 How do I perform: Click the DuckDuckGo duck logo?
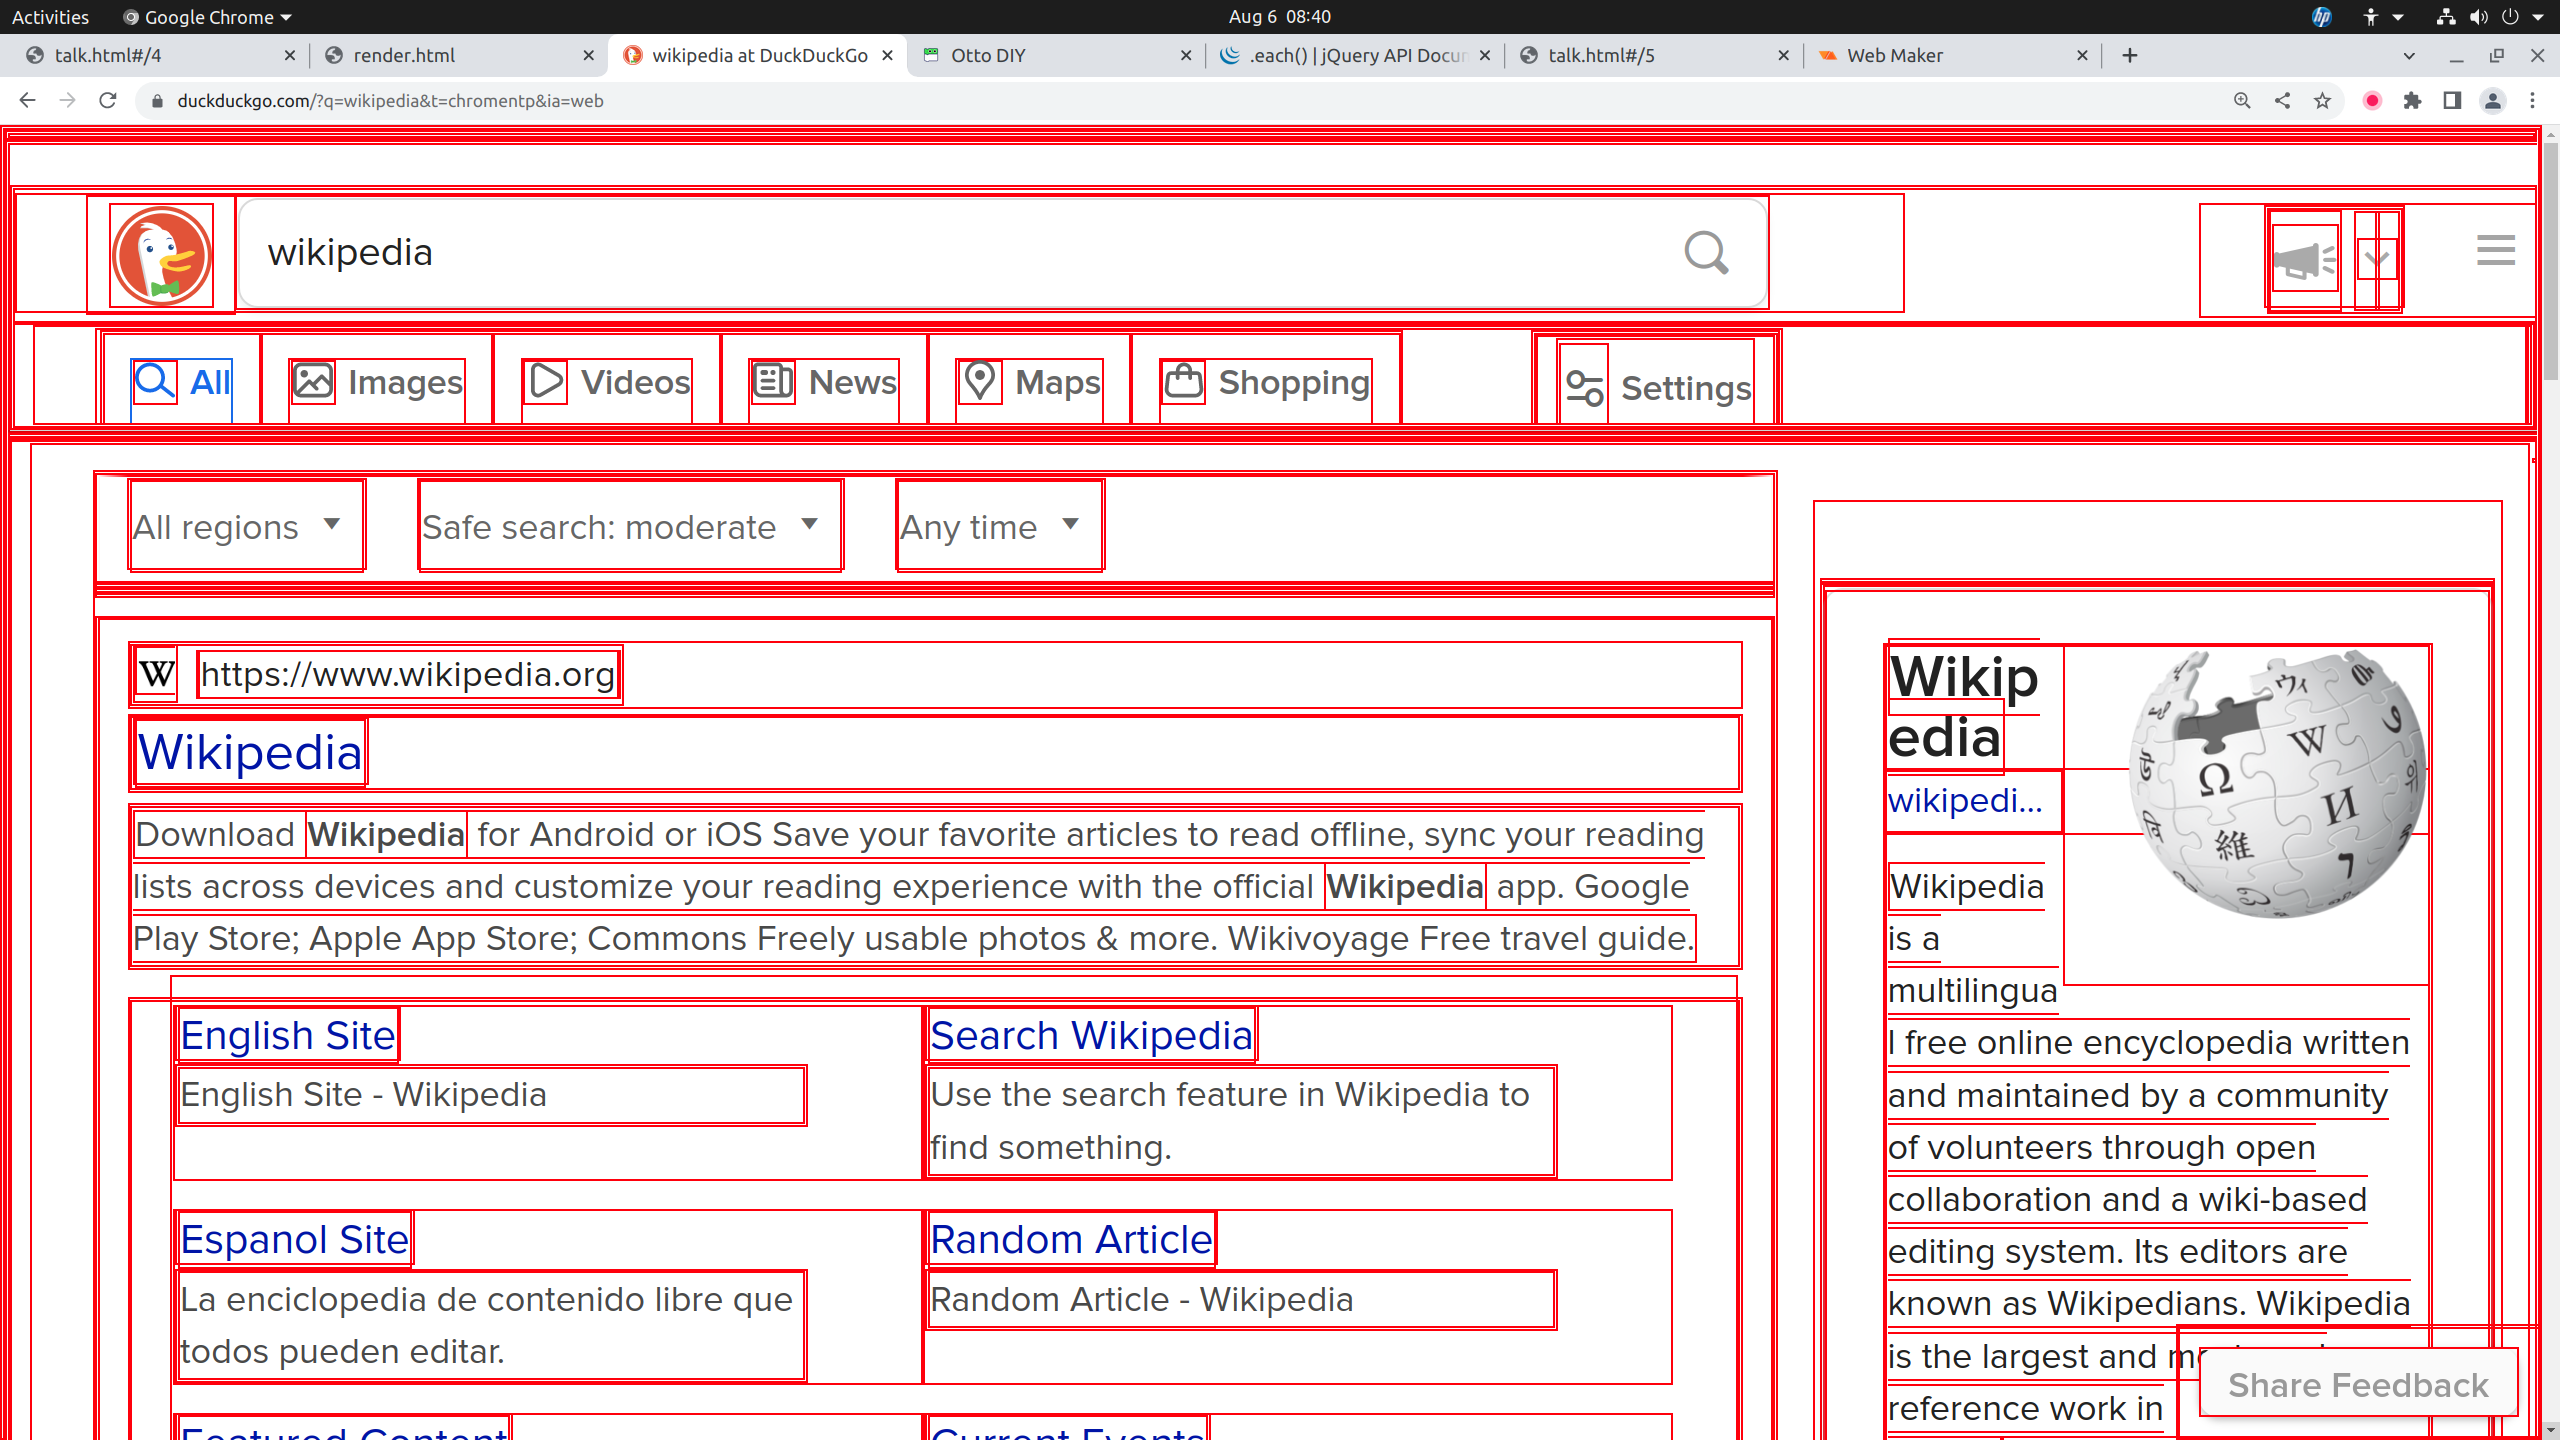point(161,255)
